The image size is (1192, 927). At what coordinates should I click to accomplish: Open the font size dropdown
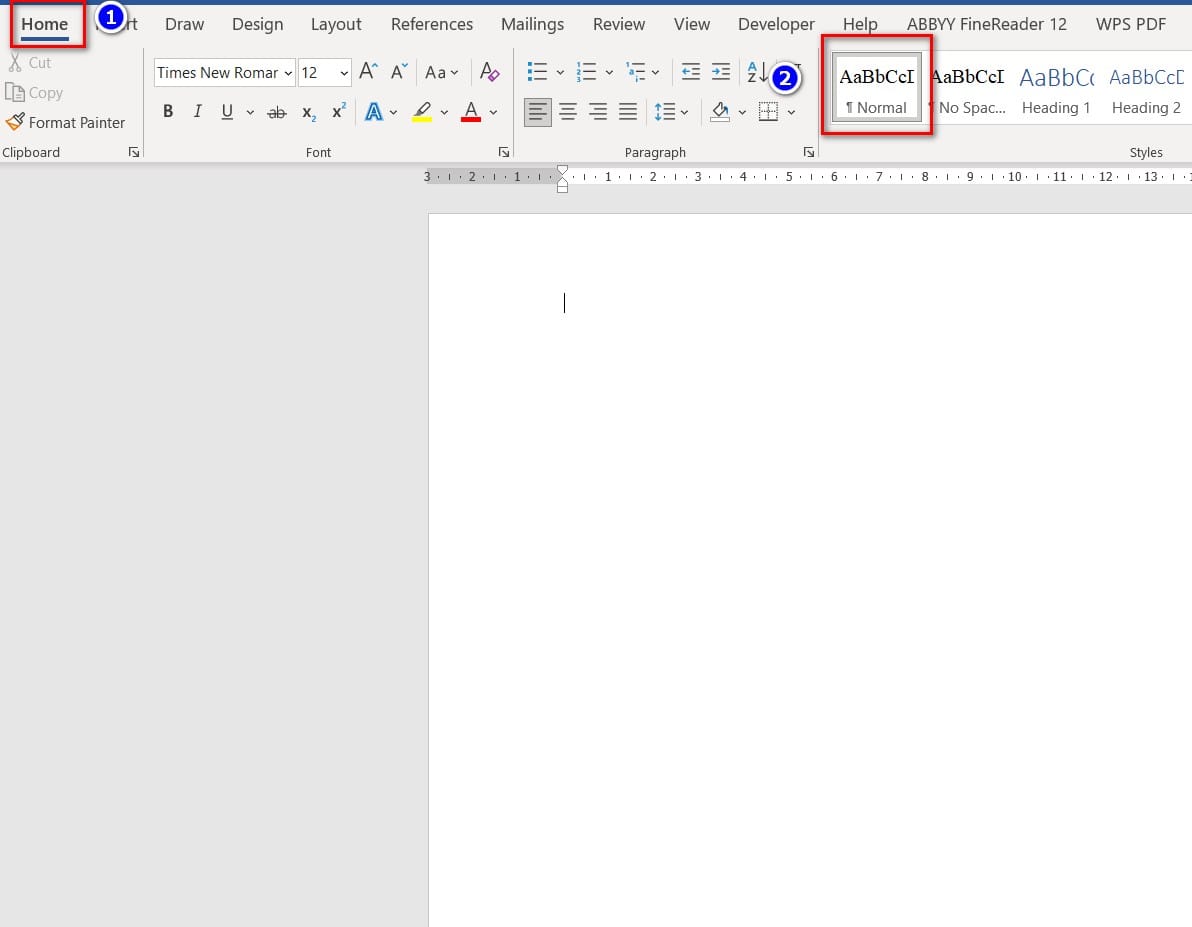(344, 73)
